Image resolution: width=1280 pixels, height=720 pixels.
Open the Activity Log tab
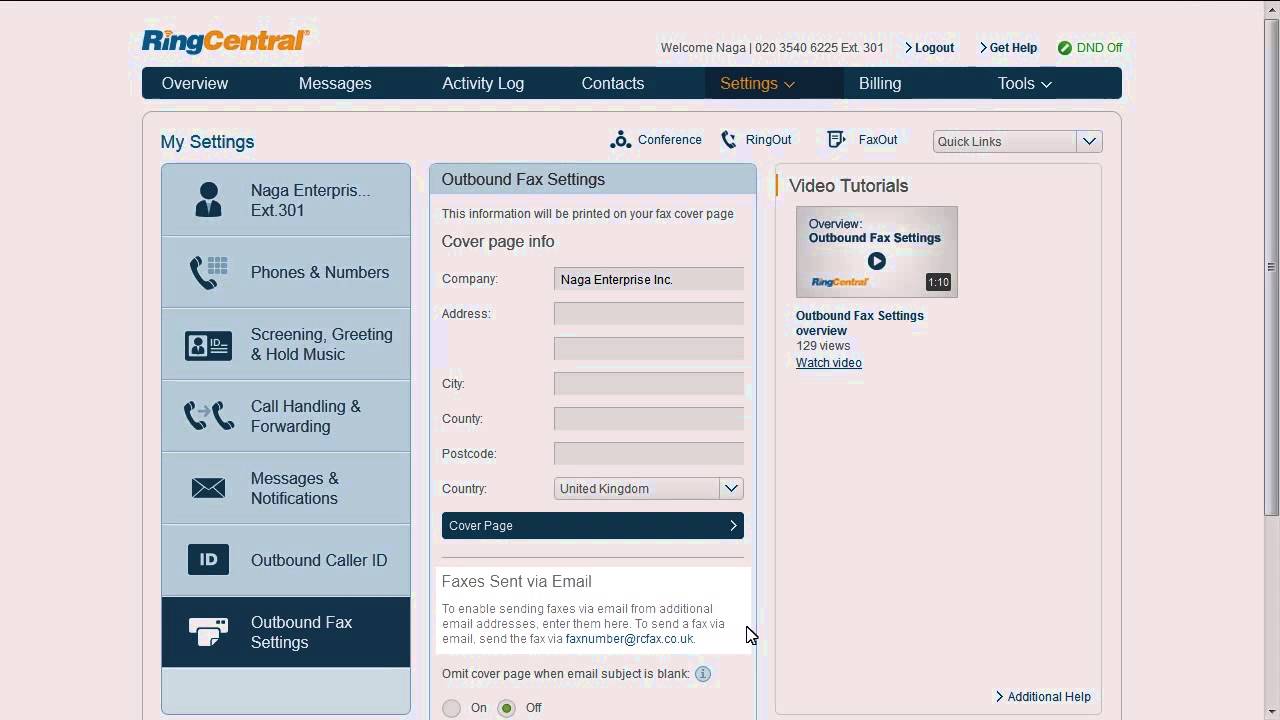[x=483, y=84]
